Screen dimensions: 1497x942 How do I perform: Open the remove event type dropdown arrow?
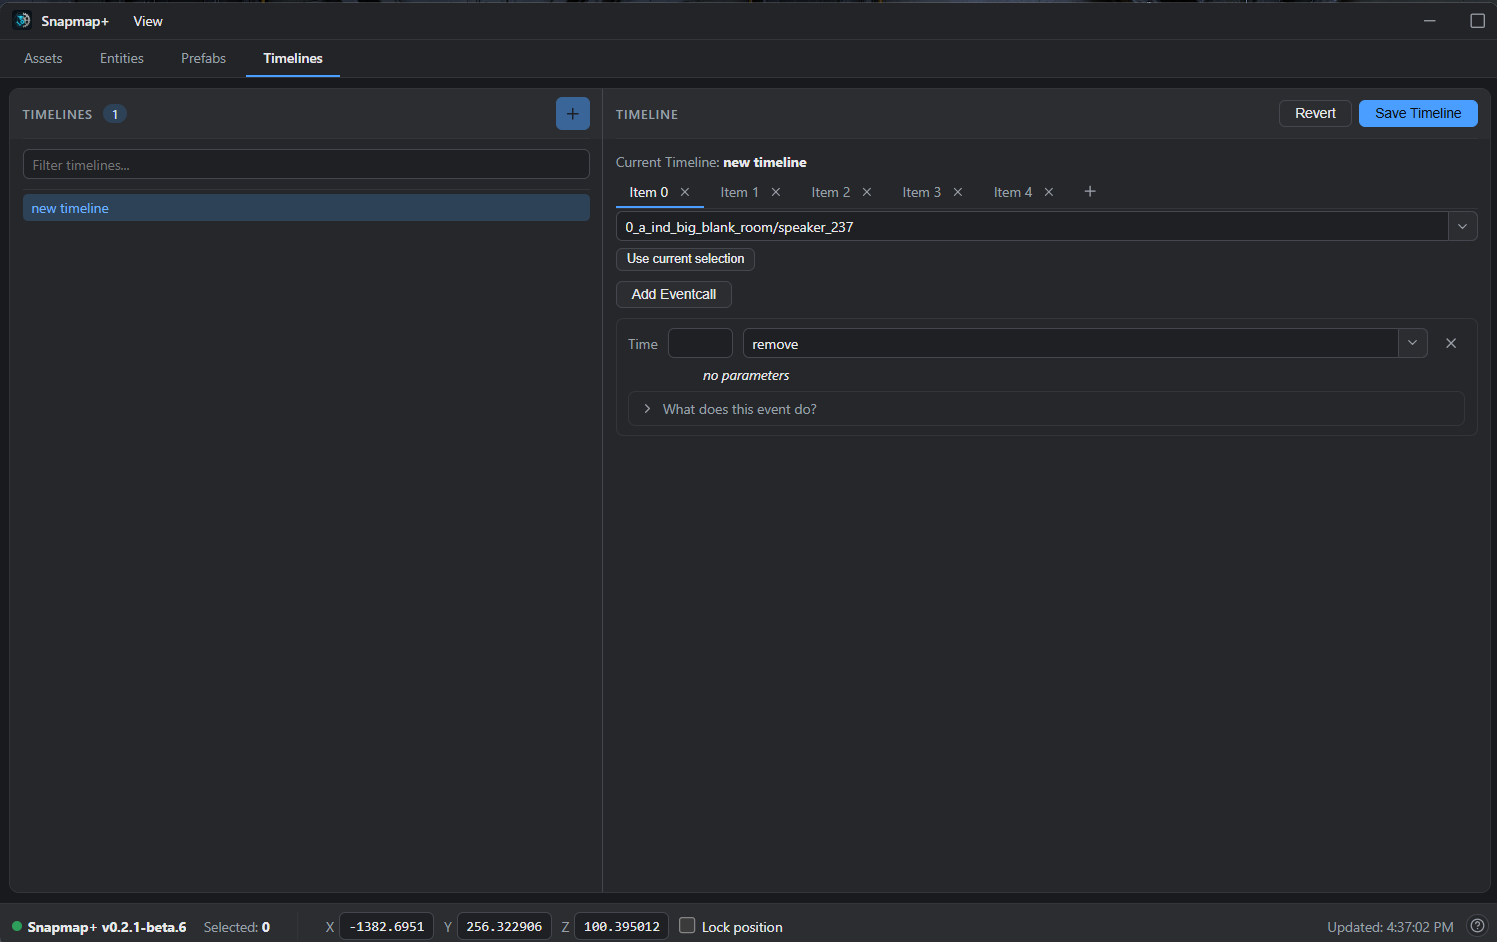coord(1412,343)
